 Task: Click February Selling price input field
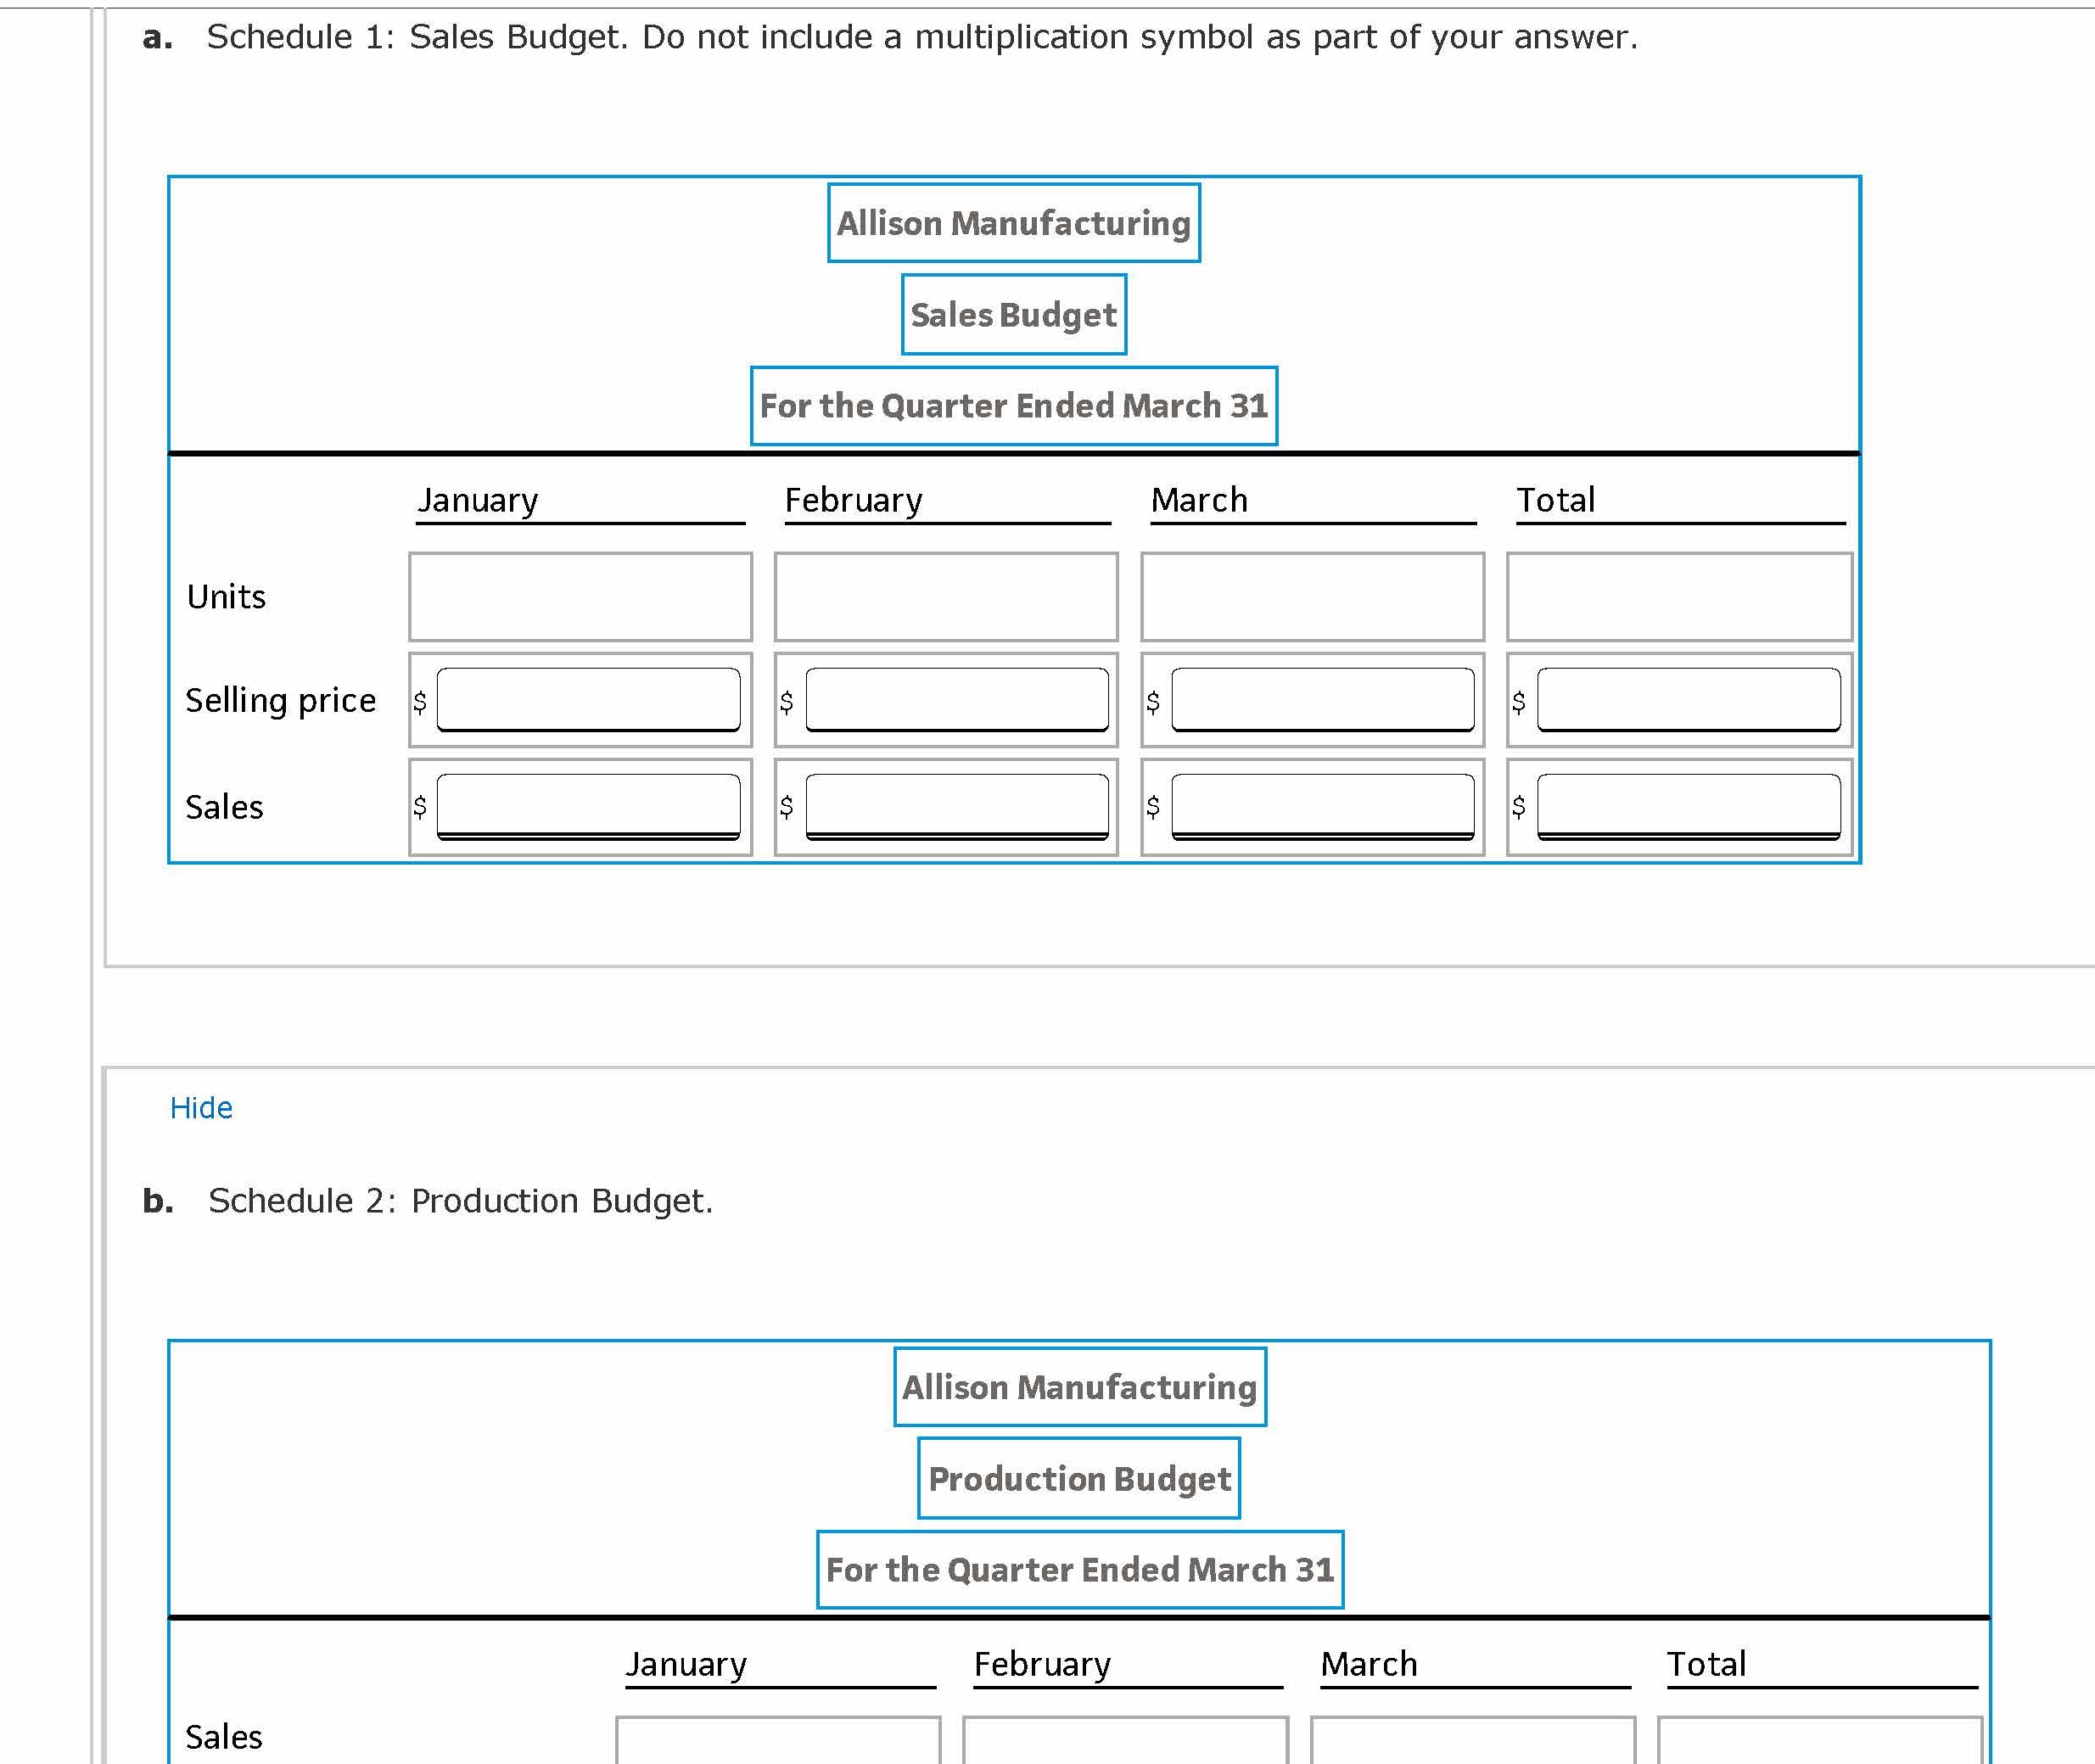[x=956, y=699]
